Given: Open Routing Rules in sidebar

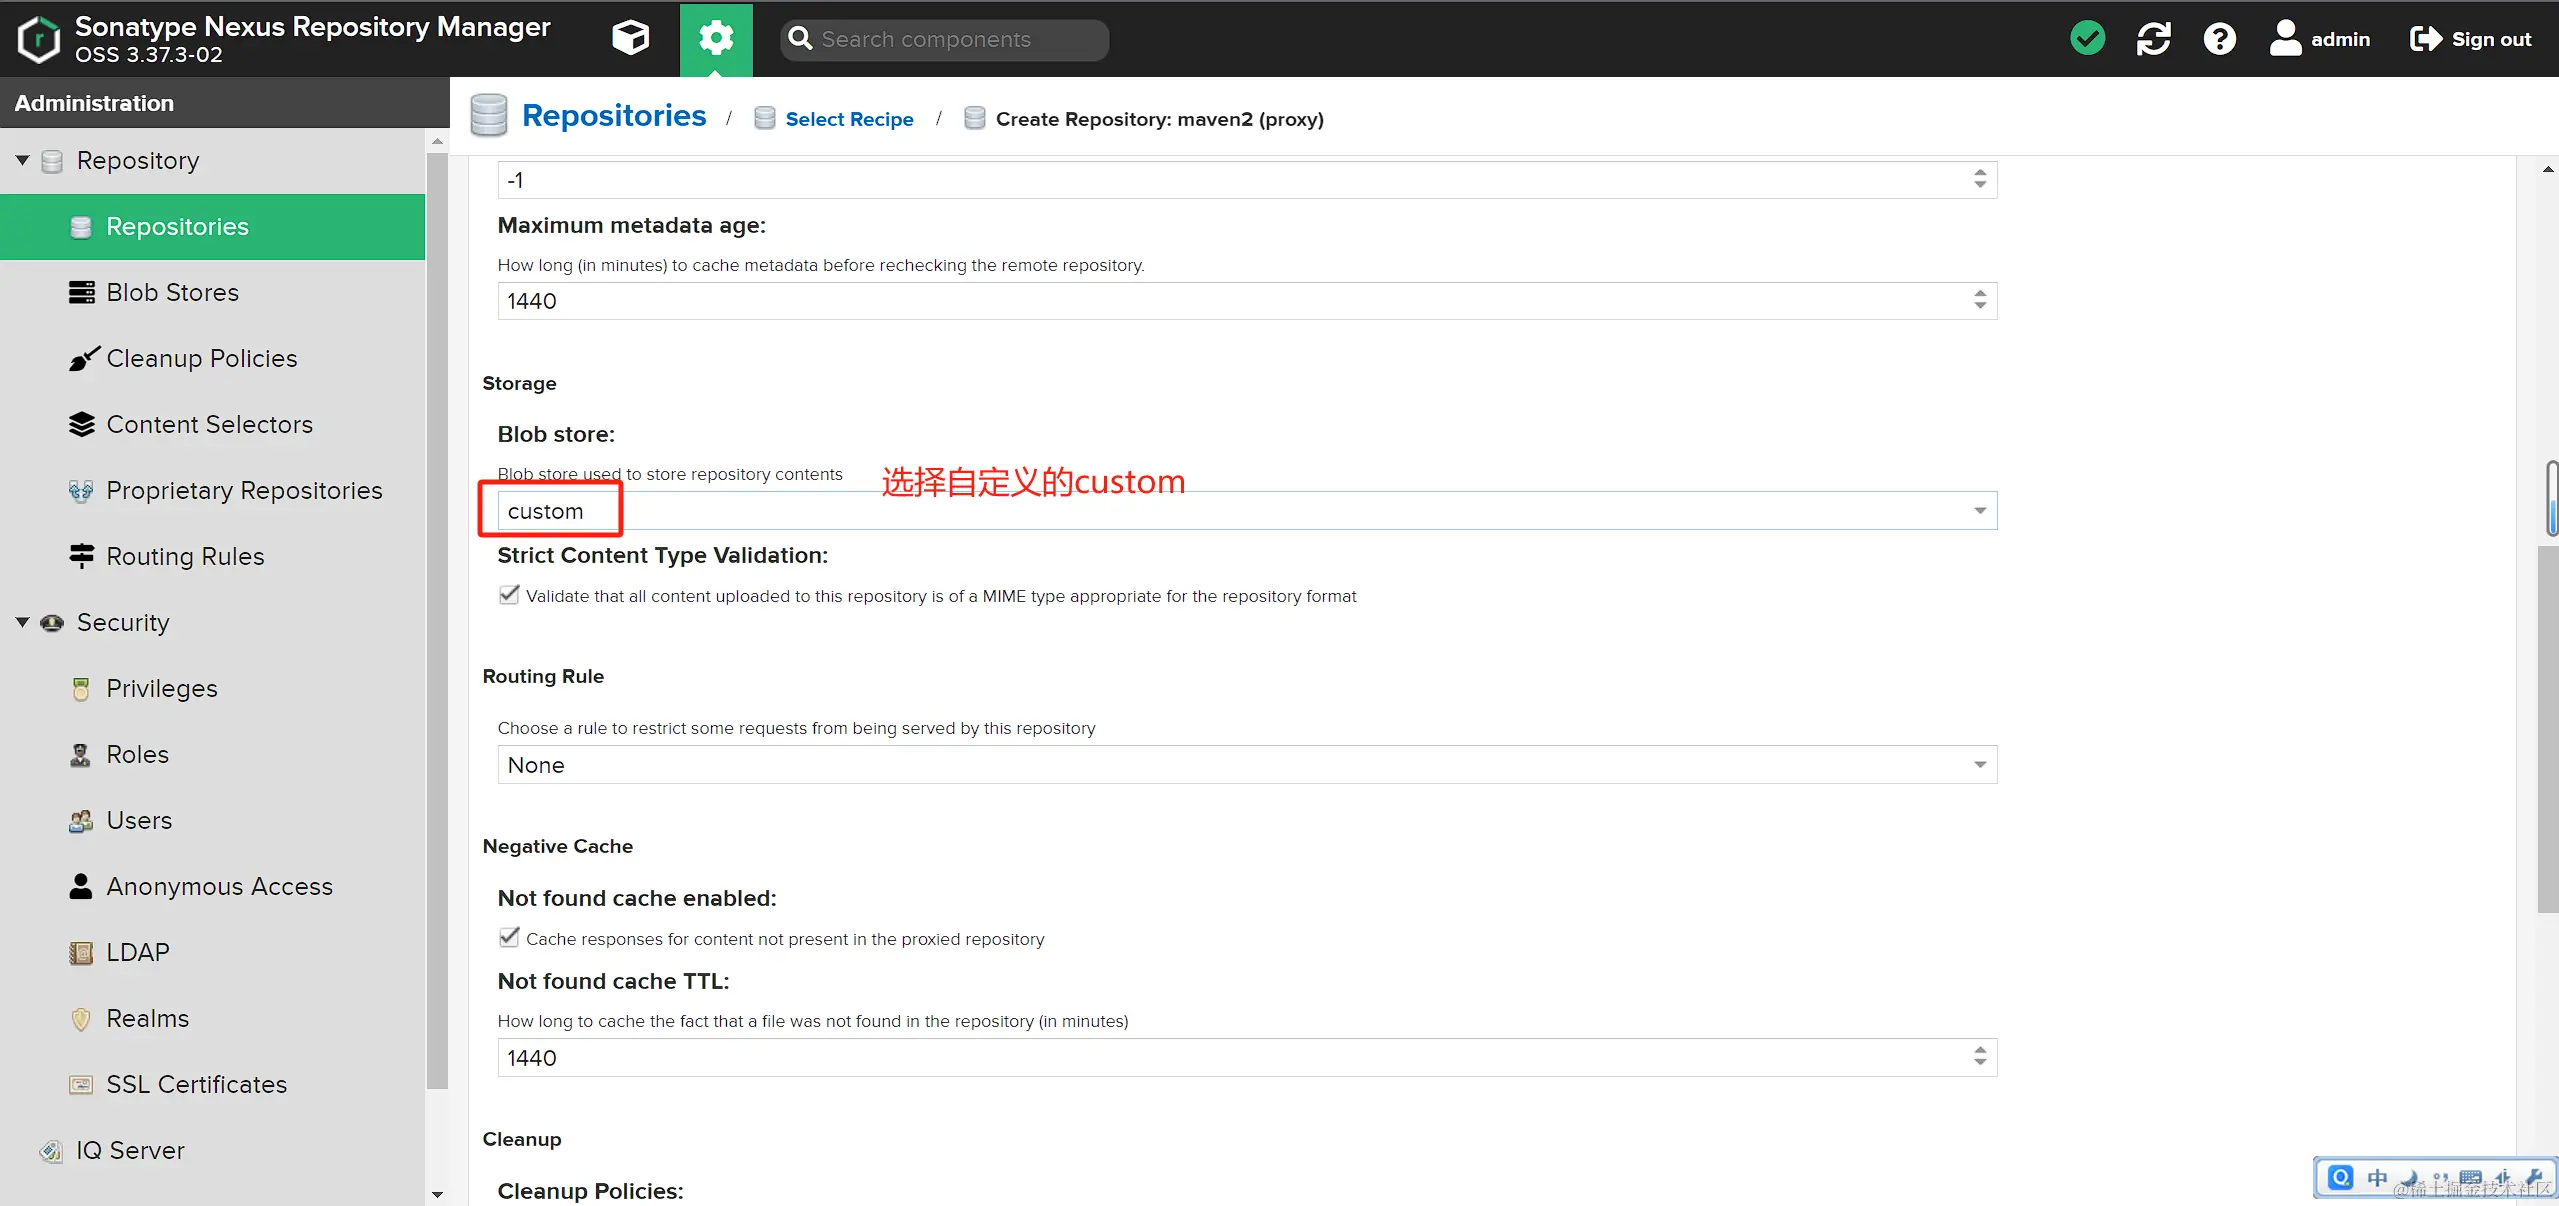Looking at the screenshot, I should pyautogui.click(x=185, y=556).
